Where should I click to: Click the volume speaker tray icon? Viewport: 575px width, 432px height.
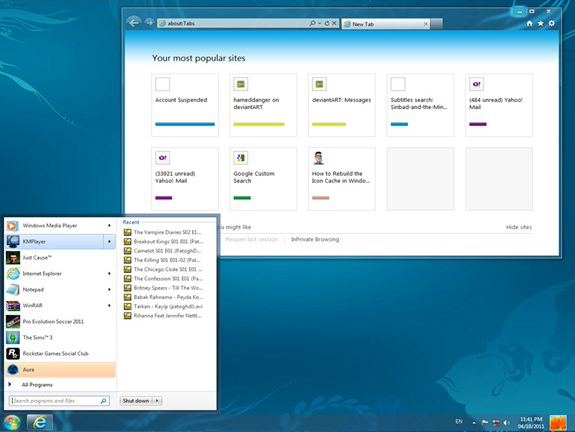[506, 422]
